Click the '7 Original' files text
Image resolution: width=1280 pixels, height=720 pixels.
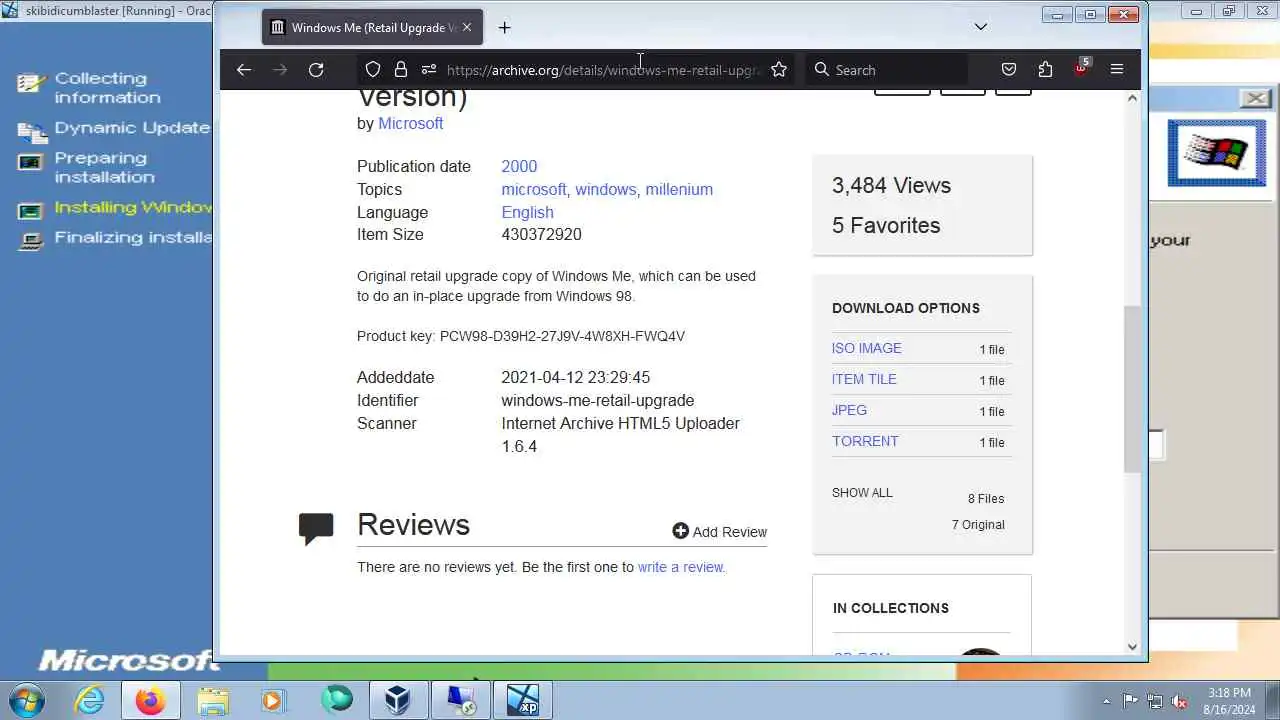(978, 524)
